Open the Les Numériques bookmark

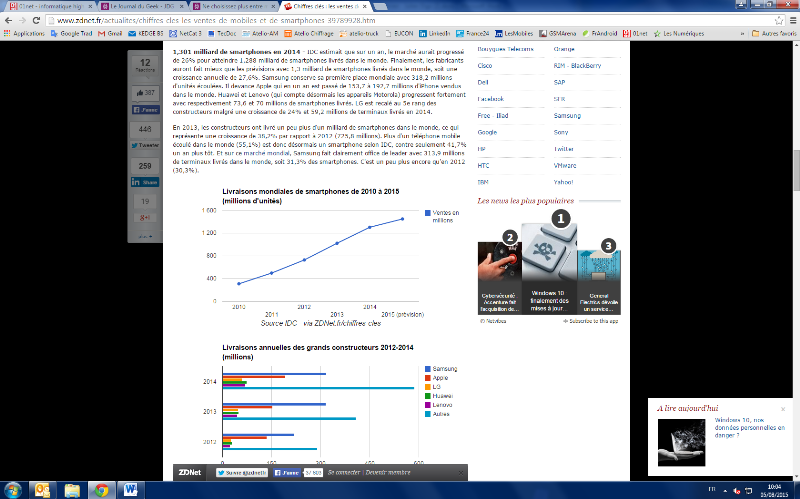(x=679, y=33)
